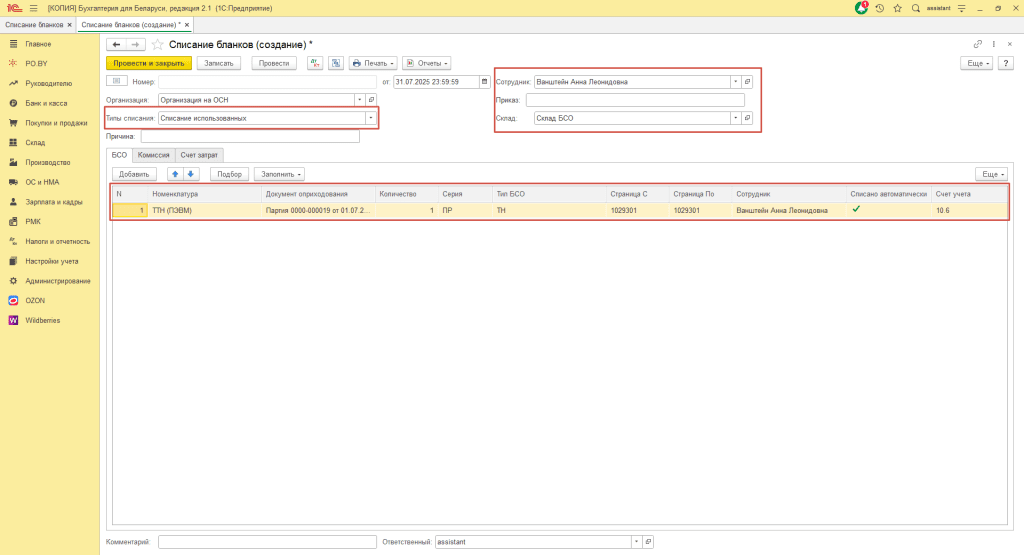This screenshot has width=1024, height=555.
Task: Open settings lines icon next to assistant
Action: 961,8
